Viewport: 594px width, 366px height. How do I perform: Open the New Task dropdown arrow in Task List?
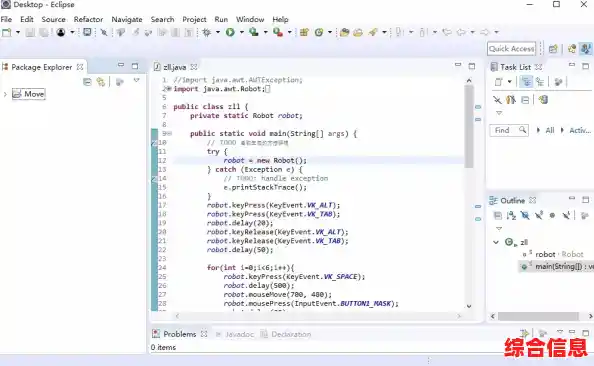[510, 81]
